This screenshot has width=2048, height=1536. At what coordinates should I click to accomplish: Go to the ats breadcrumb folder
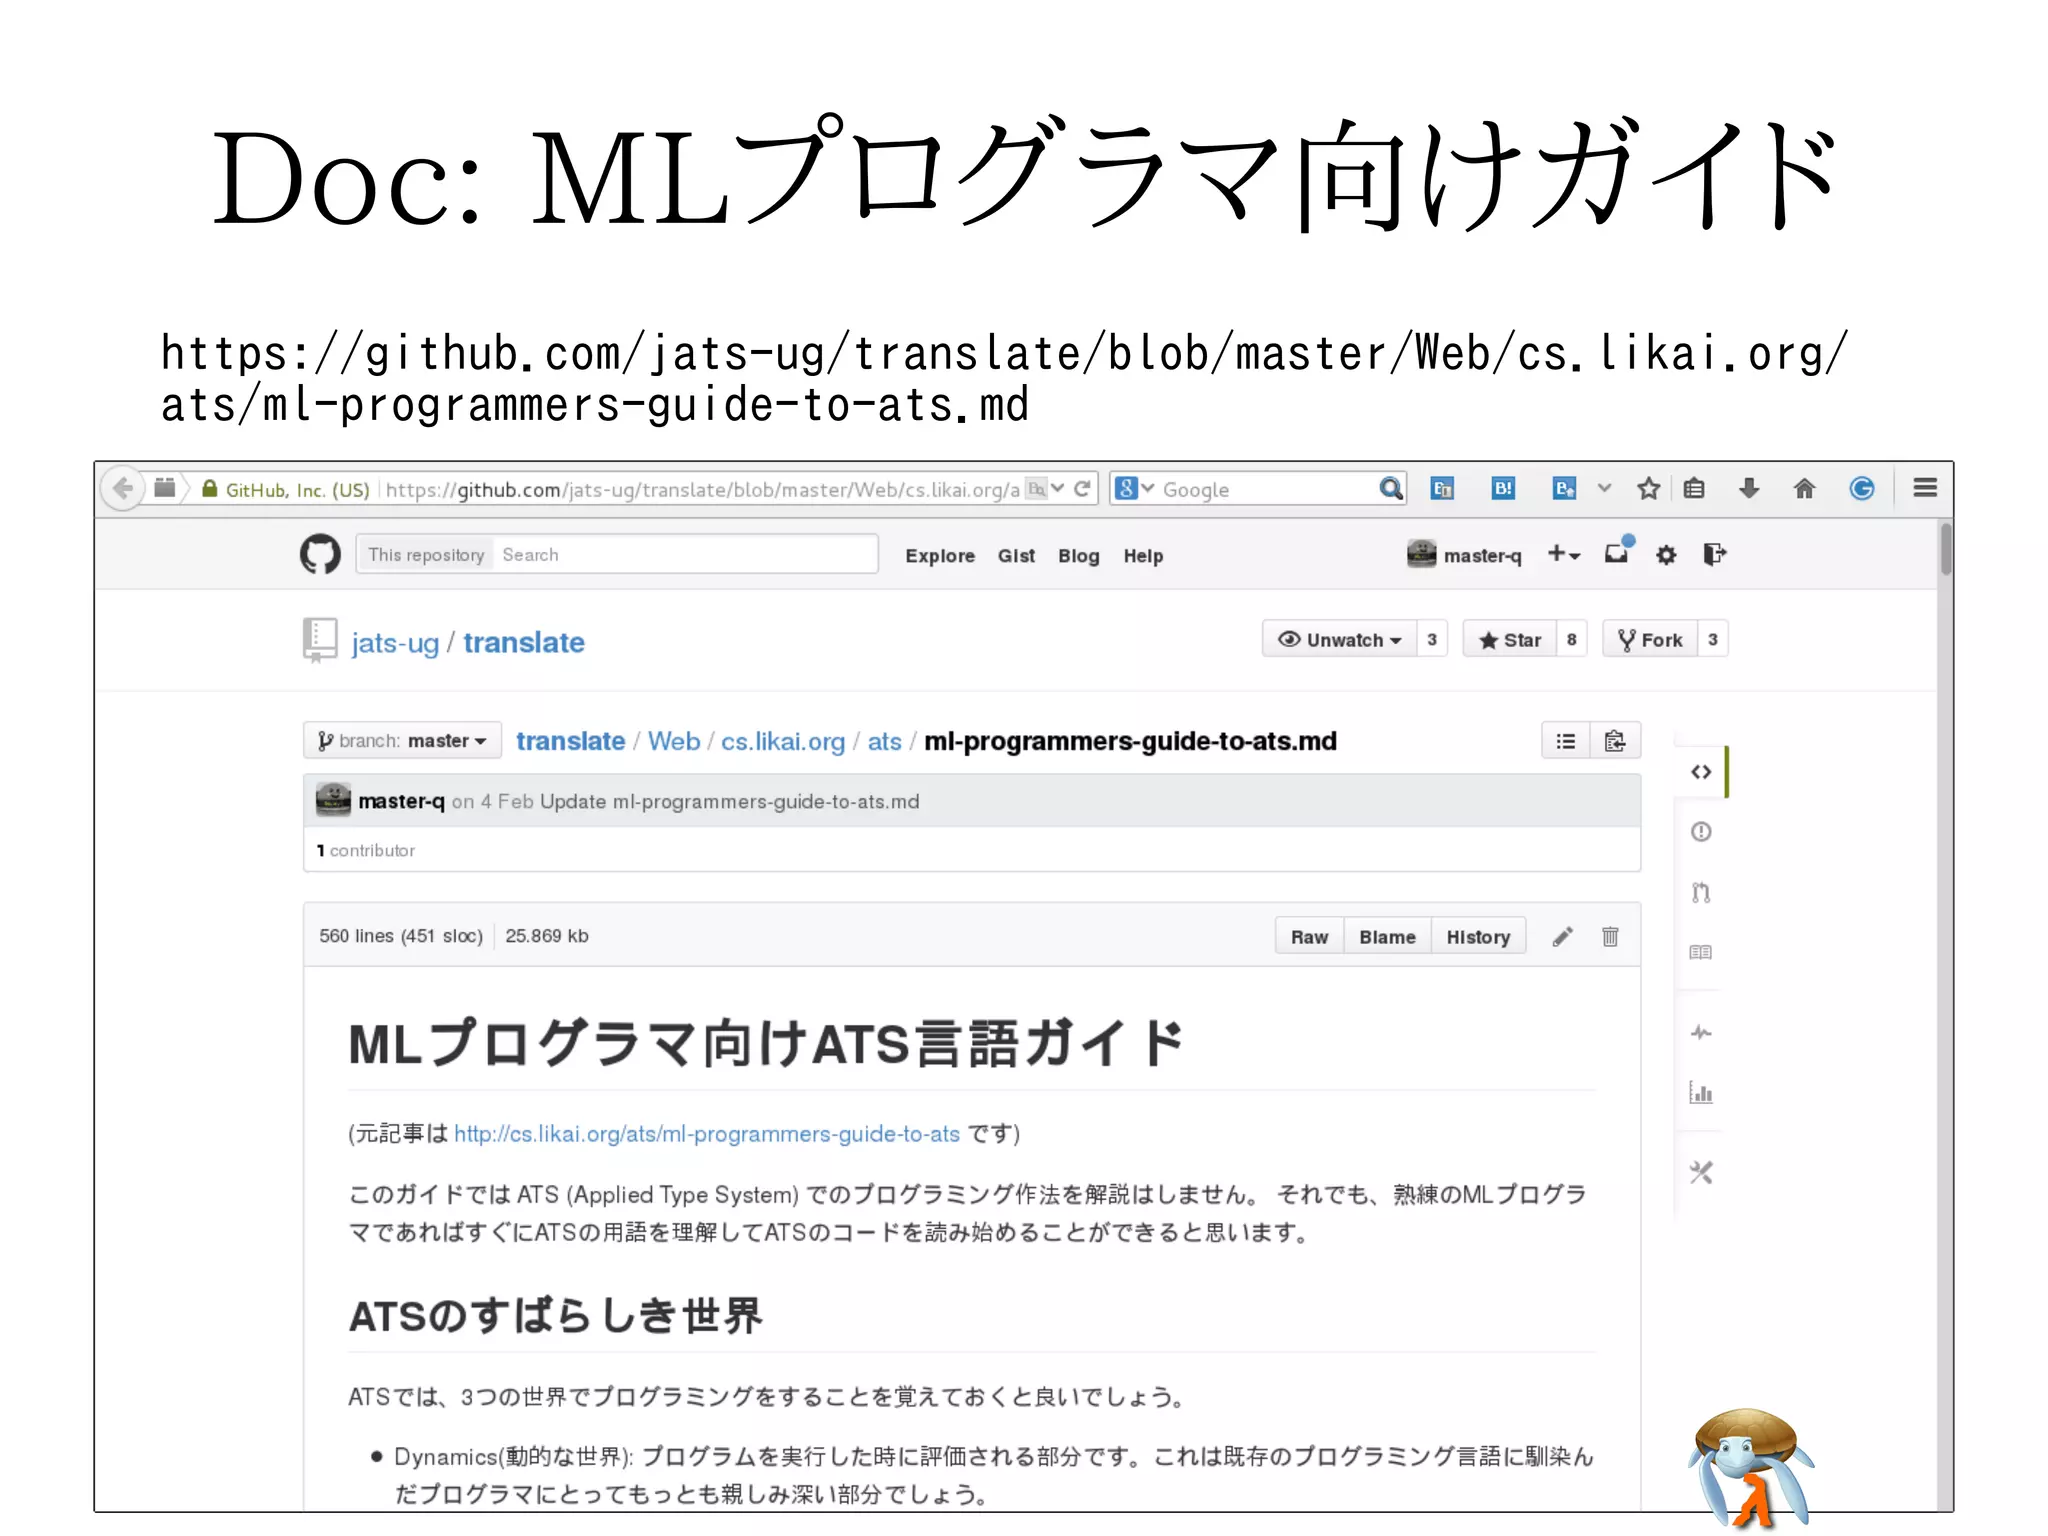pos(884,741)
